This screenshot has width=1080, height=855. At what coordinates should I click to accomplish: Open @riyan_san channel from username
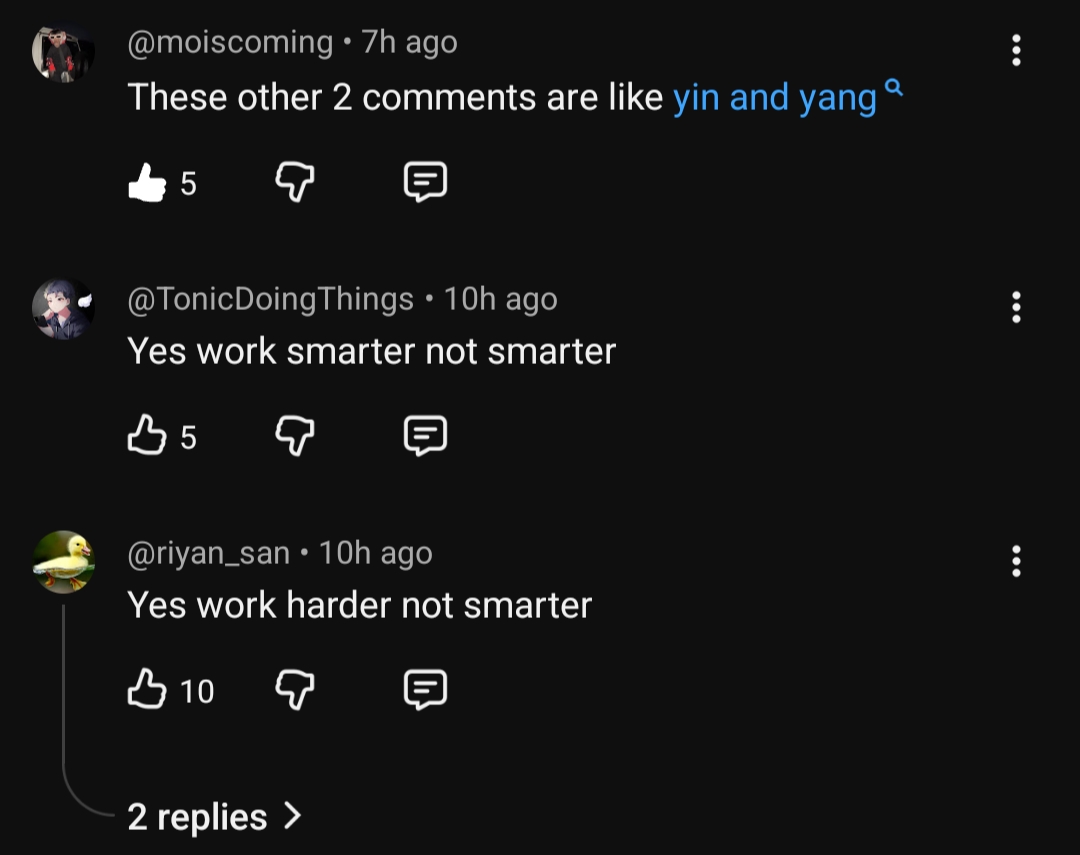pyautogui.click(x=208, y=553)
